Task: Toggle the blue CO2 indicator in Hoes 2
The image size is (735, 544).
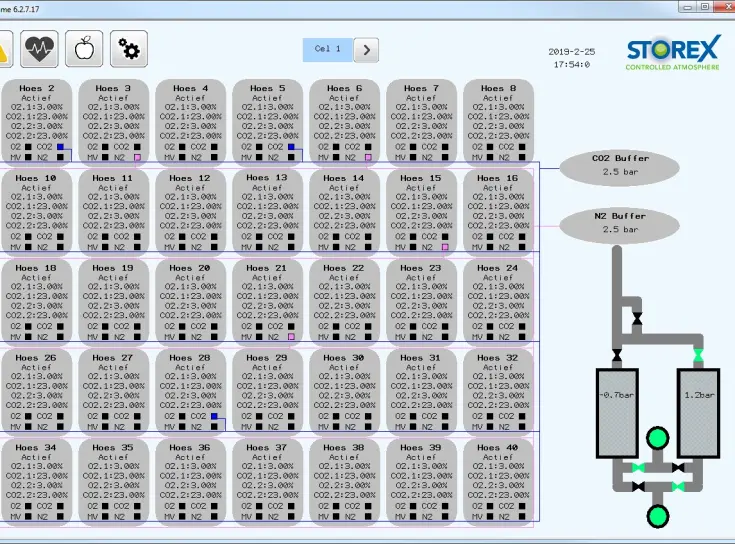Action: point(60,147)
